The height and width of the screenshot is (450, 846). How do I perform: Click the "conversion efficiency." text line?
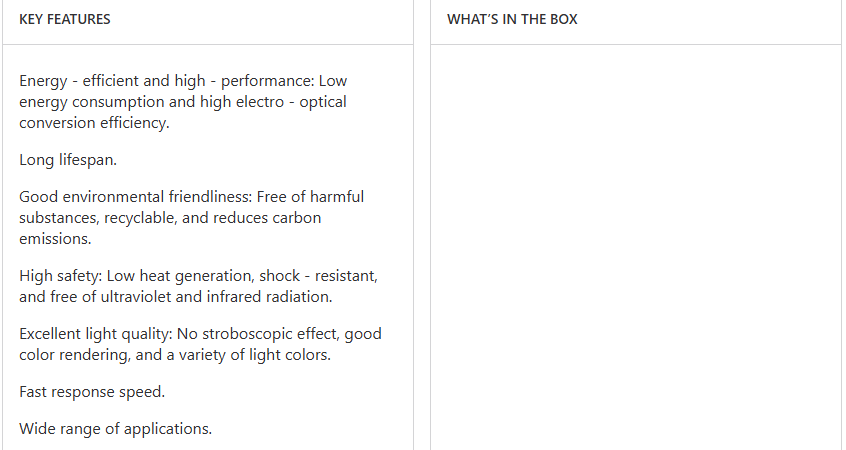click(x=94, y=123)
